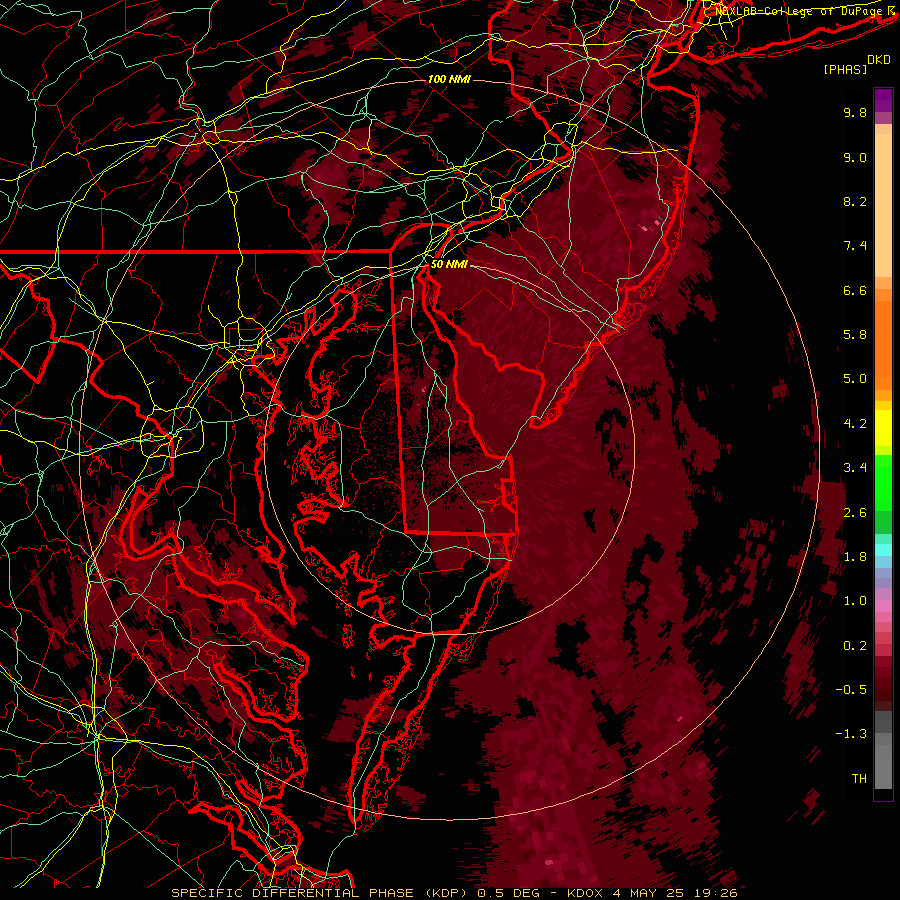Click the -1.3 legend value
The image size is (900, 900).
(x=851, y=734)
